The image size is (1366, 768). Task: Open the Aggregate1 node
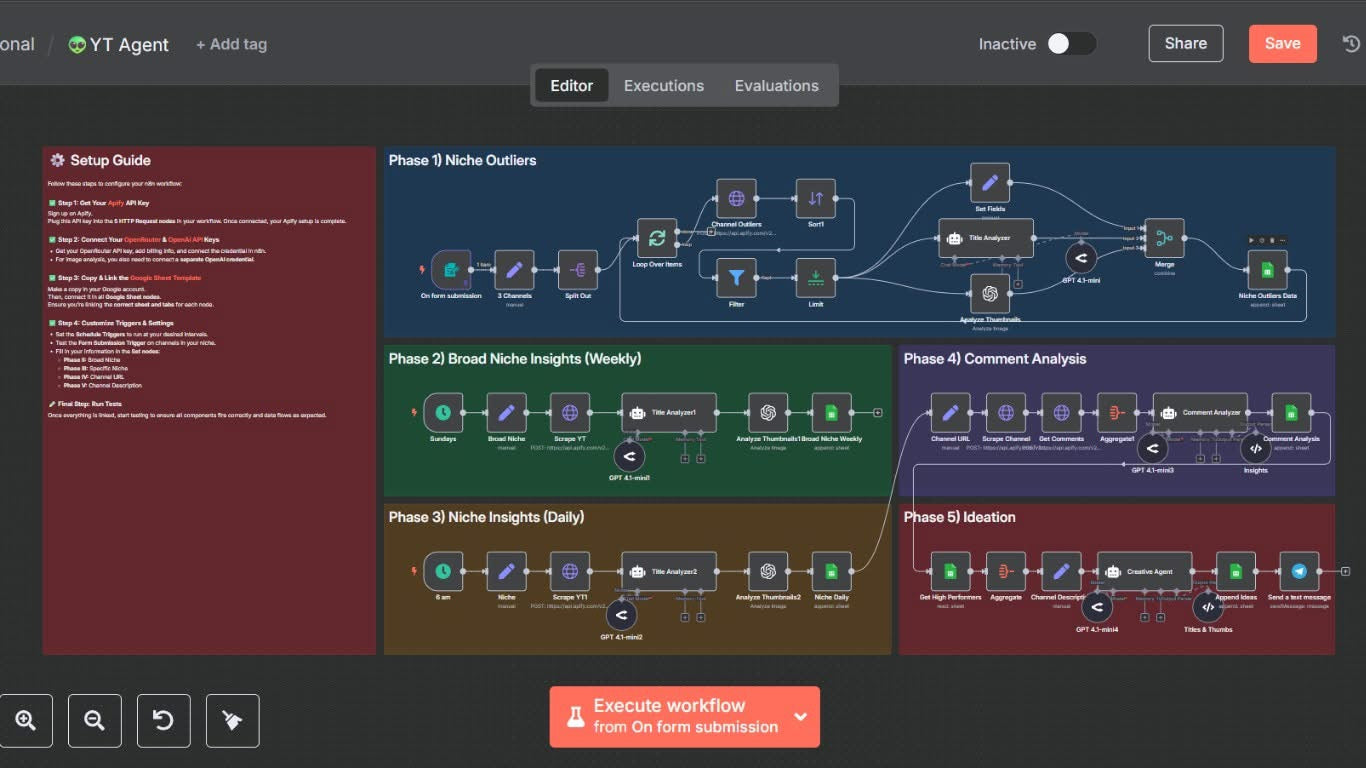[x=1117, y=412]
